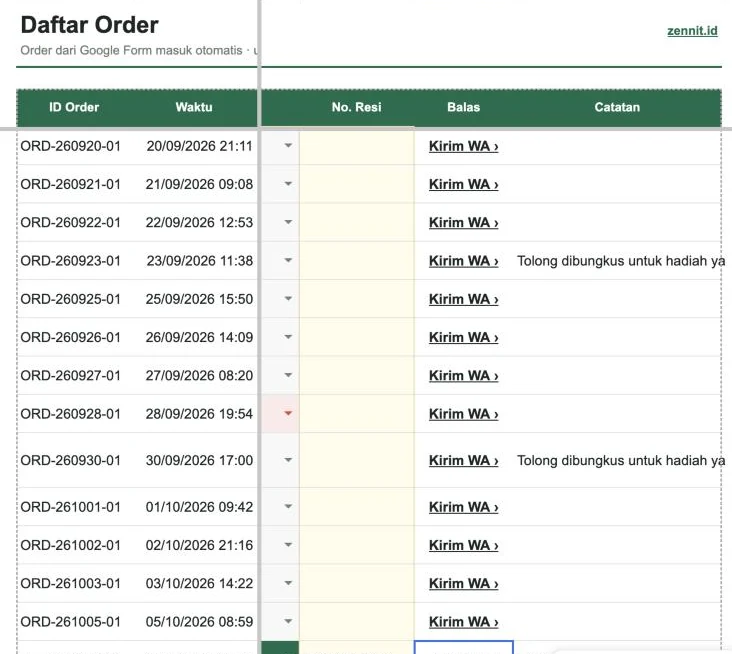Click Kirim WA for order ORD-260928-01
The height and width of the screenshot is (654, 732).
coord(464,414)
